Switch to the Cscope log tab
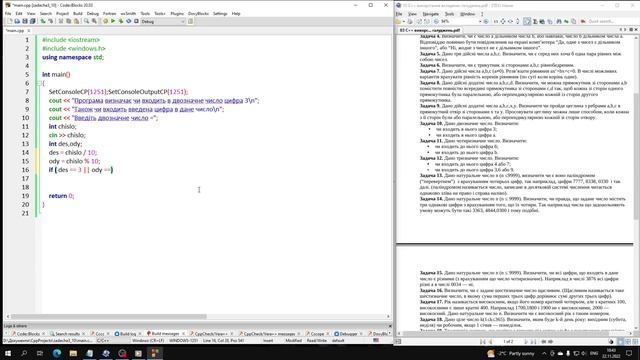640x360 pixels. click(317, 333)
